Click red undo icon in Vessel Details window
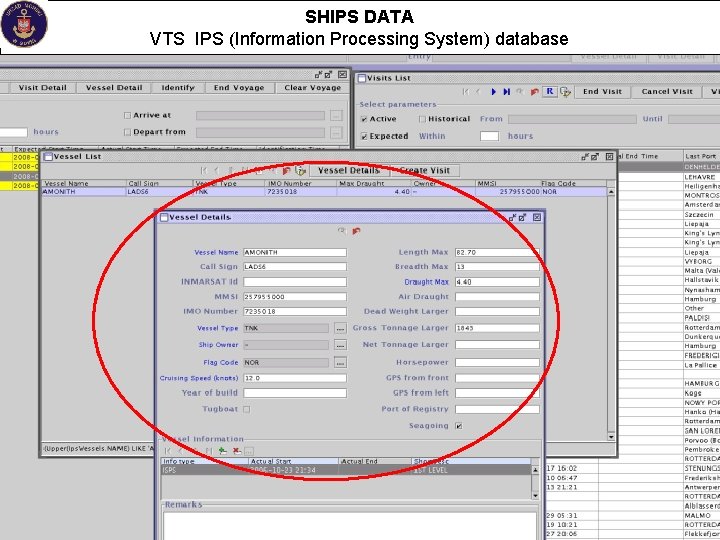The image size is (720, 540). pyautogui.click(x=356, y=231)
